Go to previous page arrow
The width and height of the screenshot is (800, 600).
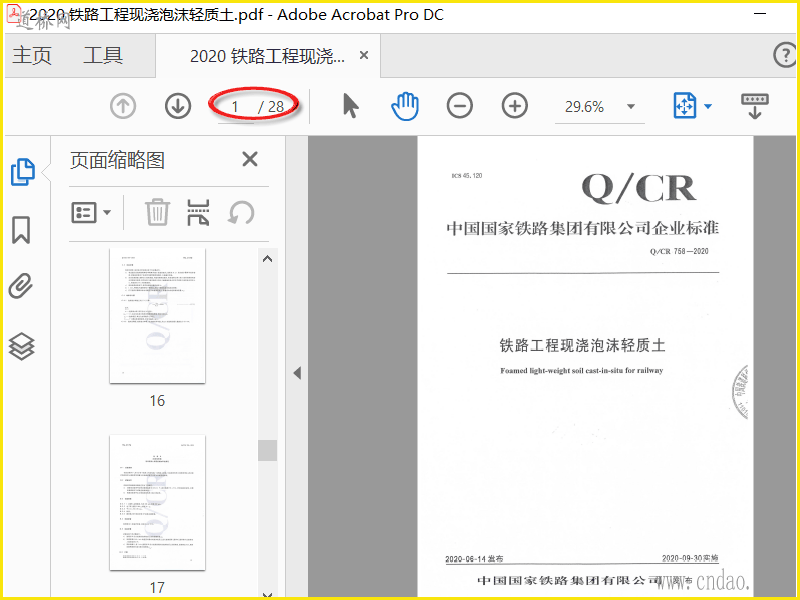tap(123, 107)
